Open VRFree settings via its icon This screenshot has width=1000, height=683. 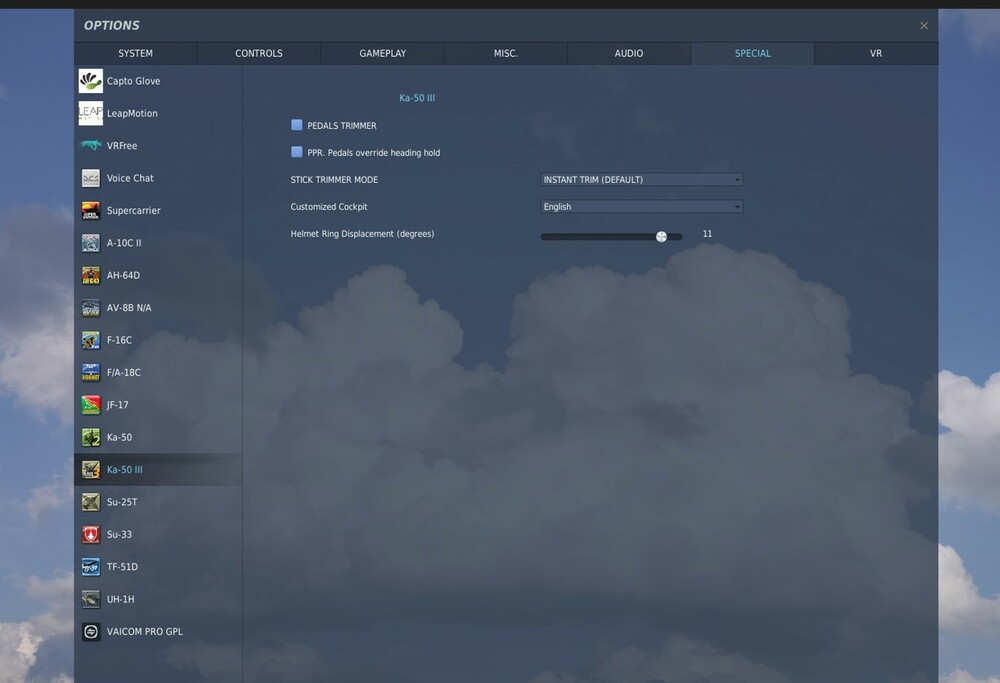point(90,145)
